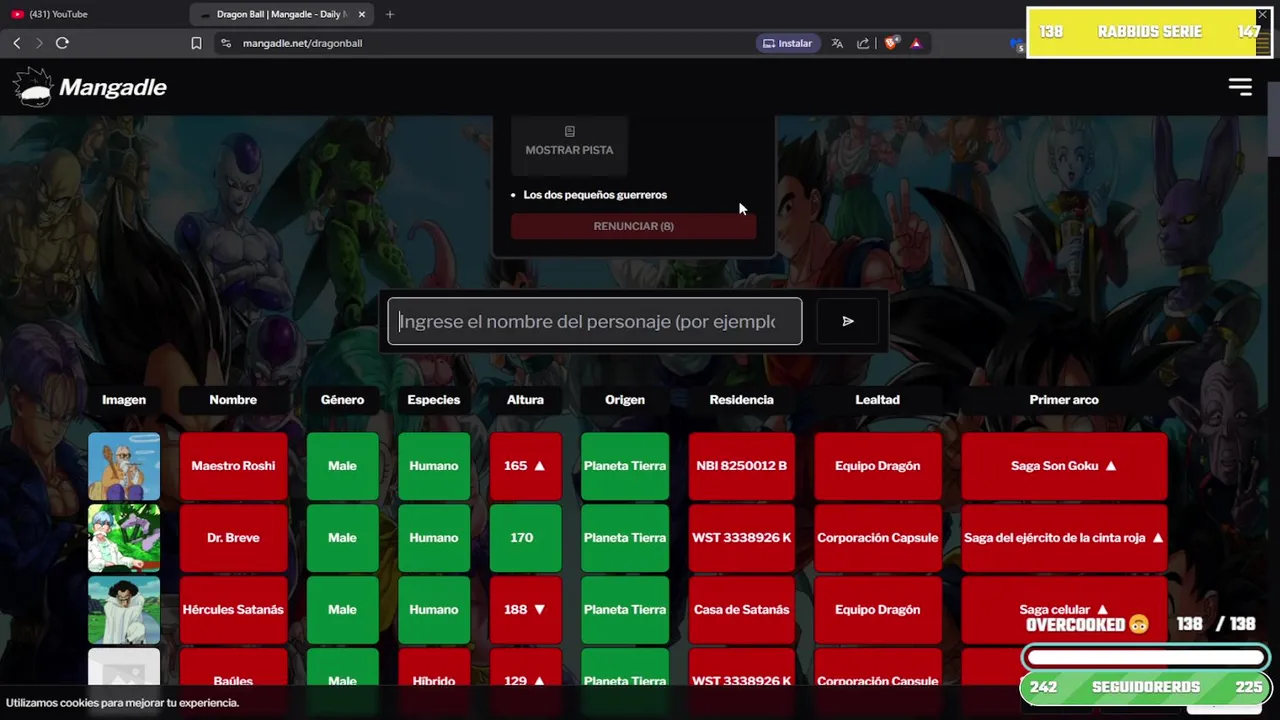The height and width of the screenshot is (720, 1280).
Task: Click the height cell 165
Action: (x=525, y=466)
